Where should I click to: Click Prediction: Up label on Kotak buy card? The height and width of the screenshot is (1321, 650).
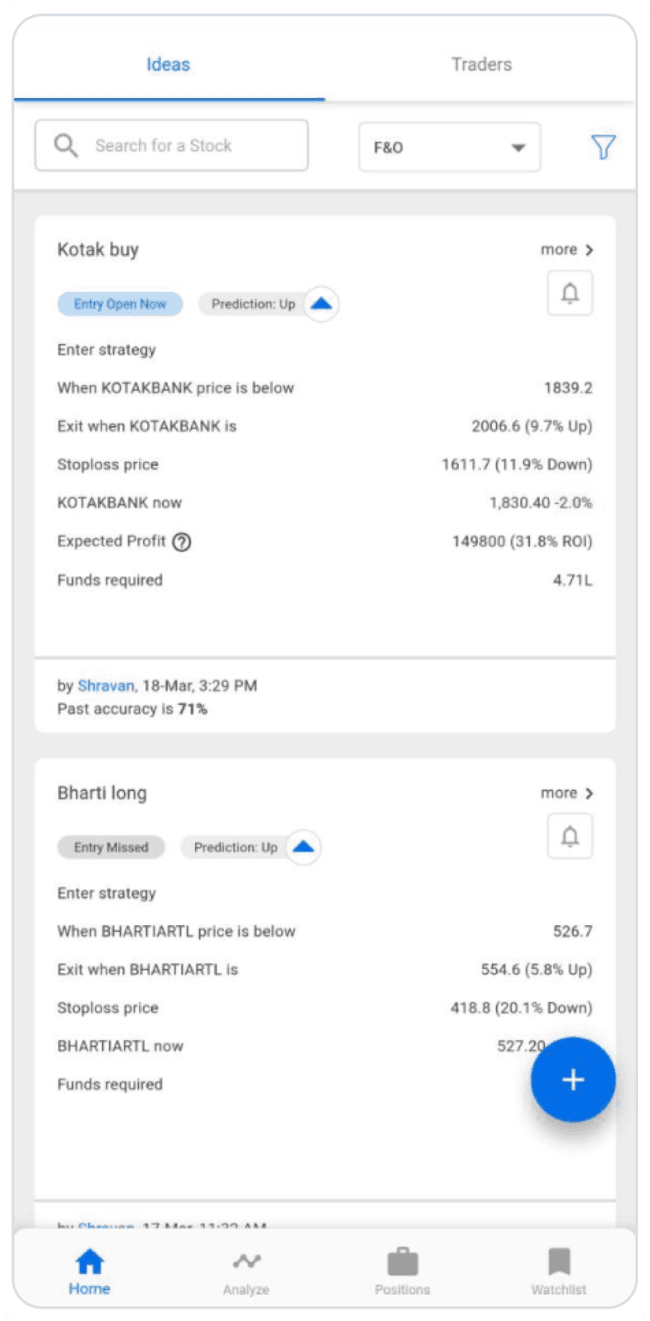coord(253,304)
